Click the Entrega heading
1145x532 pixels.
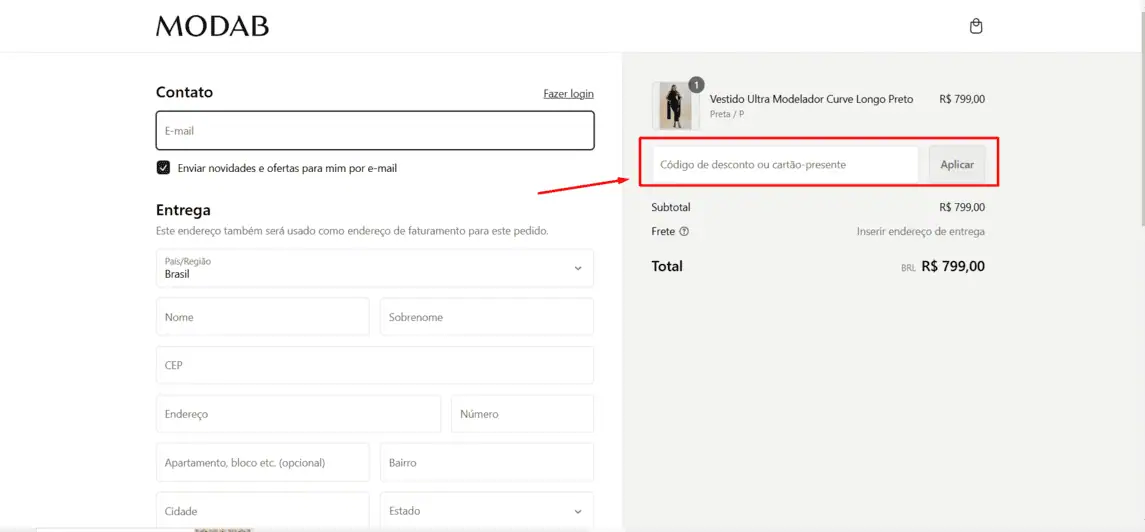click(183, 210)
